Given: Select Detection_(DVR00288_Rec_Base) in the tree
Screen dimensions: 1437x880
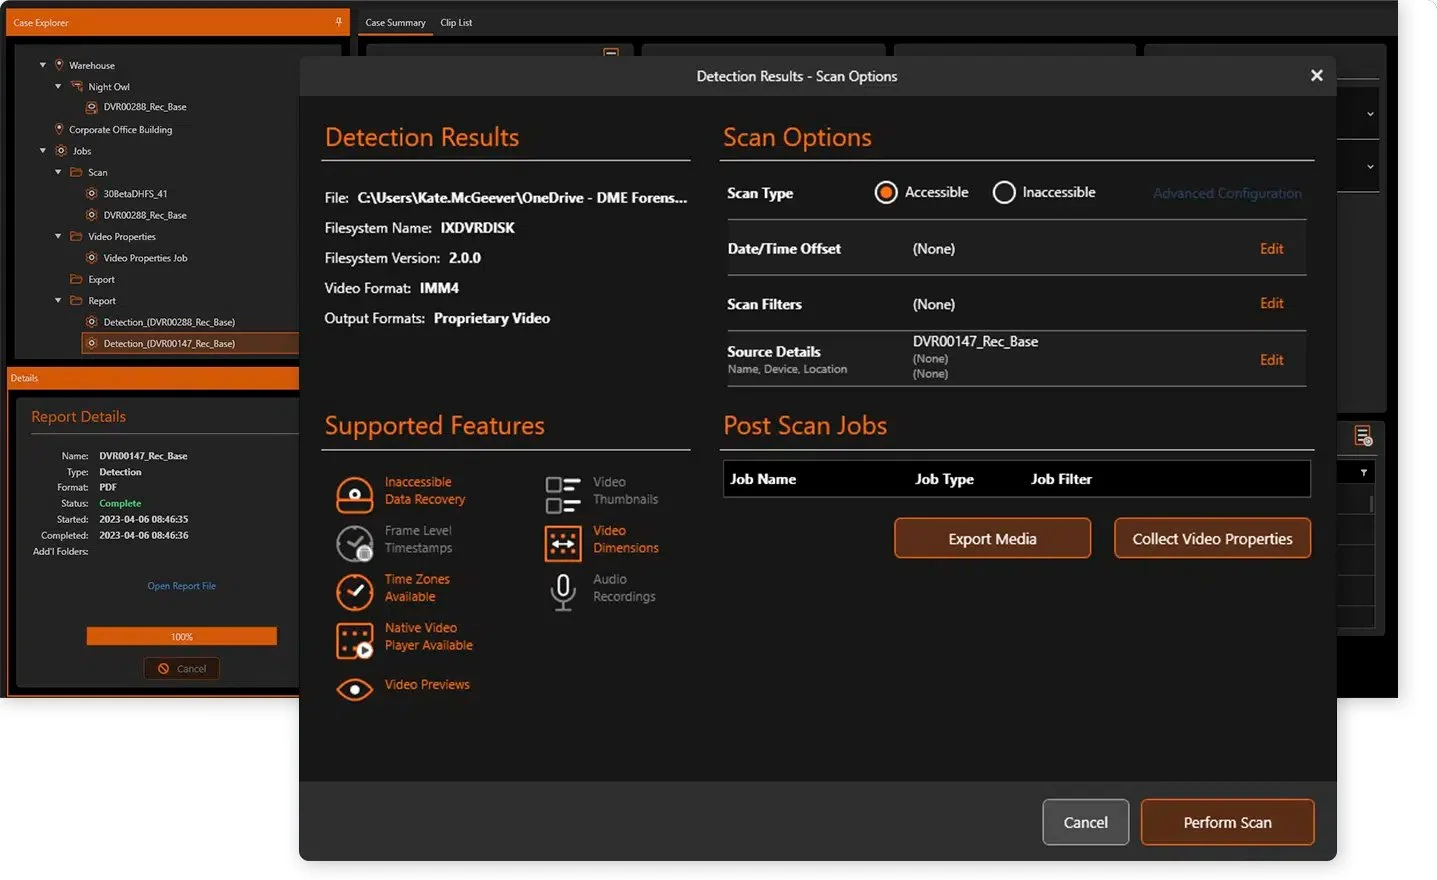Looking at the screenshot, I should pos(168,321).
